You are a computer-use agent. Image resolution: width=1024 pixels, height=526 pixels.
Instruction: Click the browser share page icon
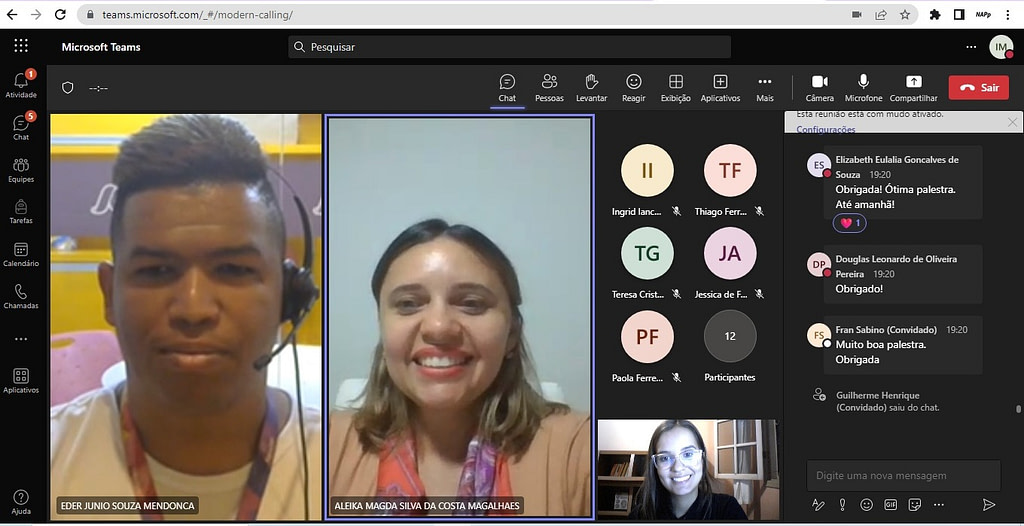pyautogui.click(x=881, y=14)
